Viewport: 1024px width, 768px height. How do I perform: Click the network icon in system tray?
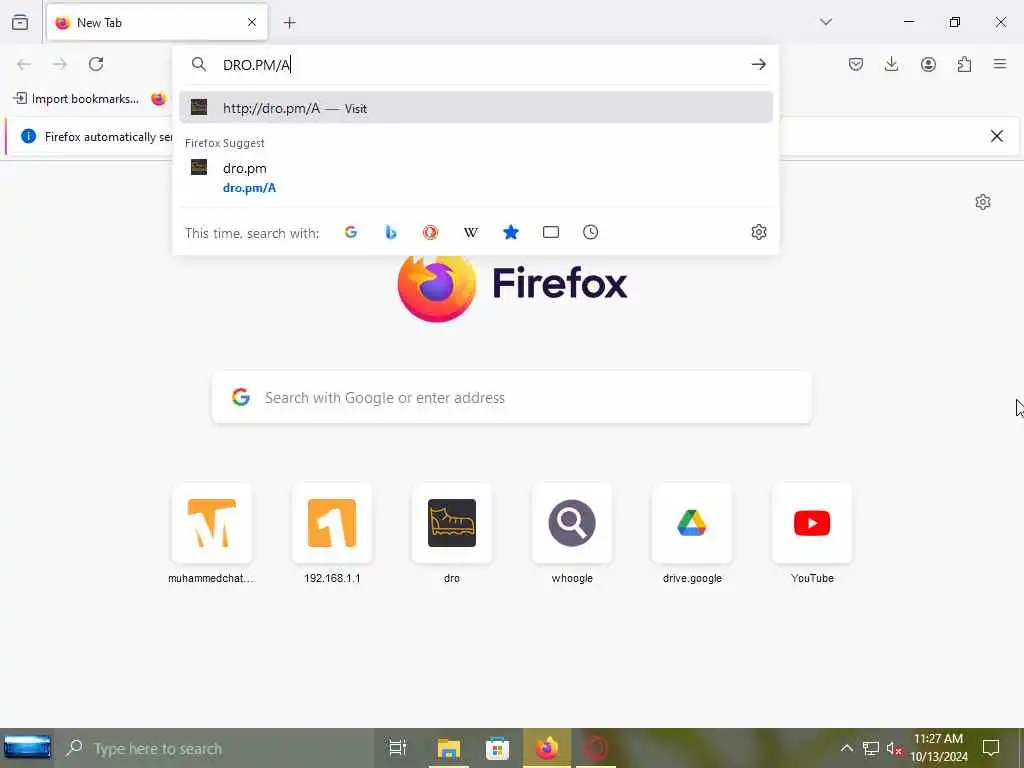coord(871,748)
